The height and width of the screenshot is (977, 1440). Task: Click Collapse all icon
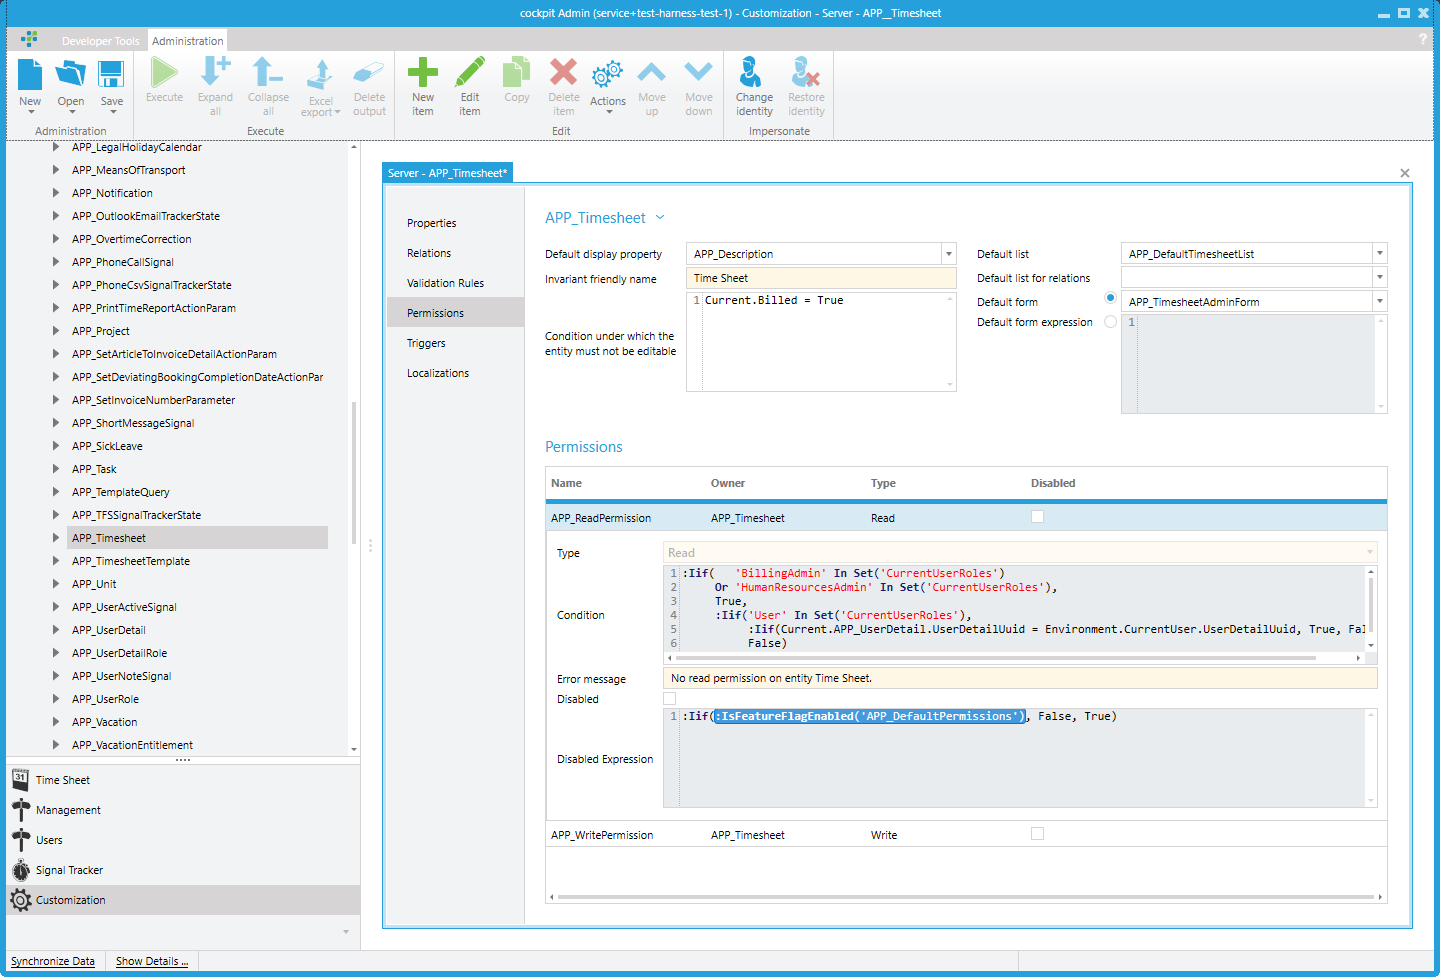pyautogui.click(x=268, y=73)
